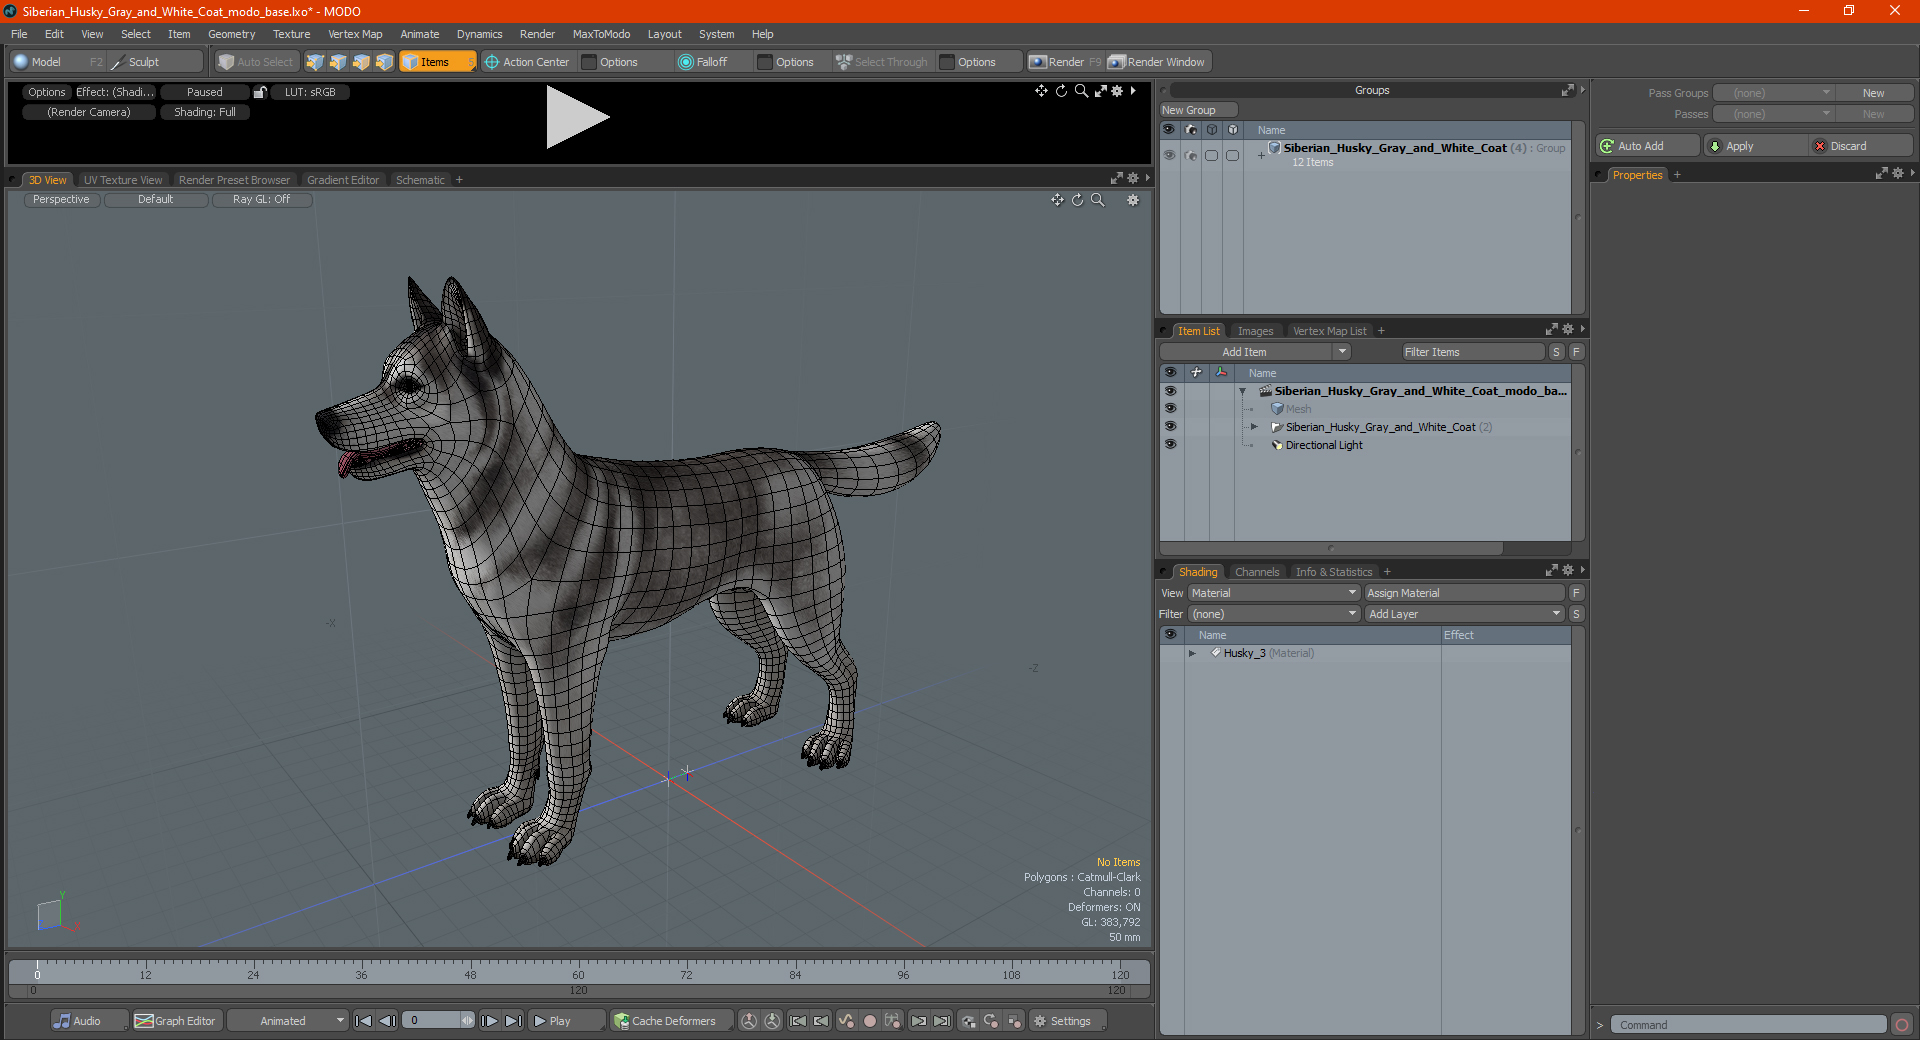The image size is (1920, 1040).
Task: Toggle the Options checkbox after Select Through
Action: click(x=947, y=62)
